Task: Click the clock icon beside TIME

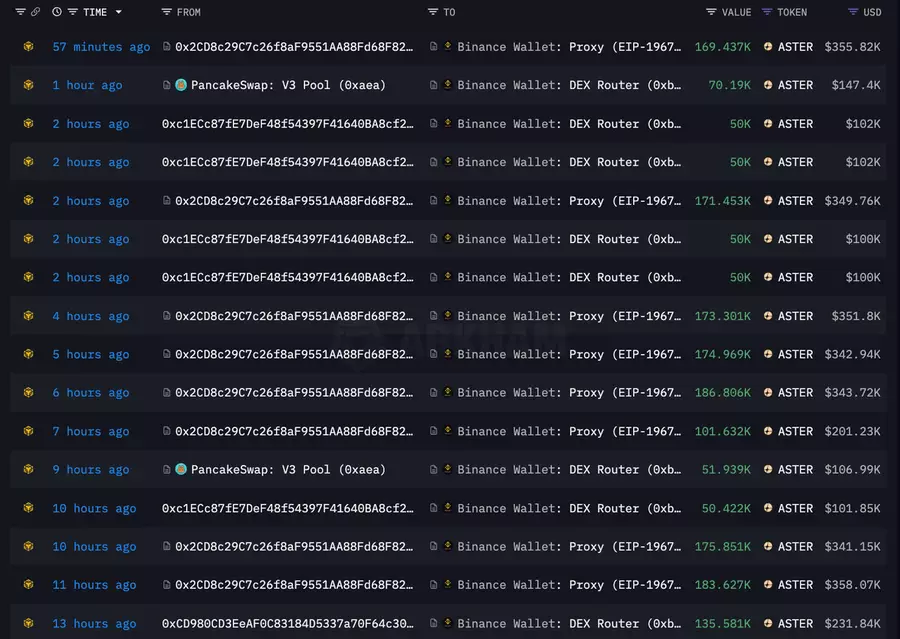Action: (57, 12)
